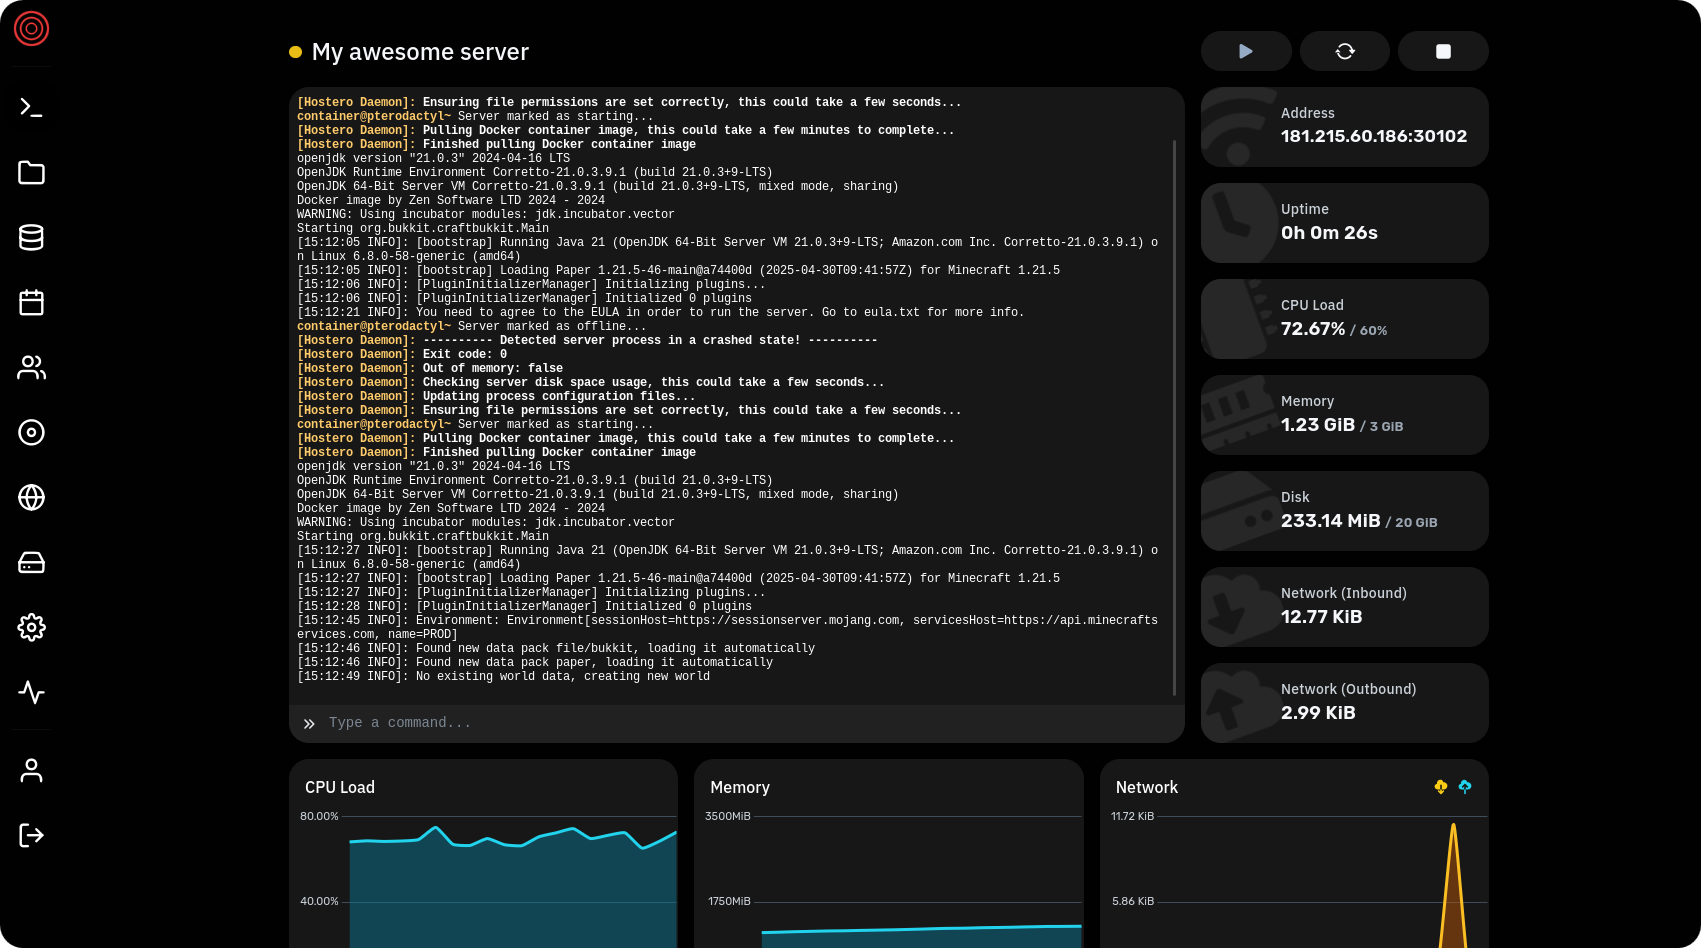Open the Schedules calendar page
Viewport: 1701px width, 948px height.
pos(31,302)
